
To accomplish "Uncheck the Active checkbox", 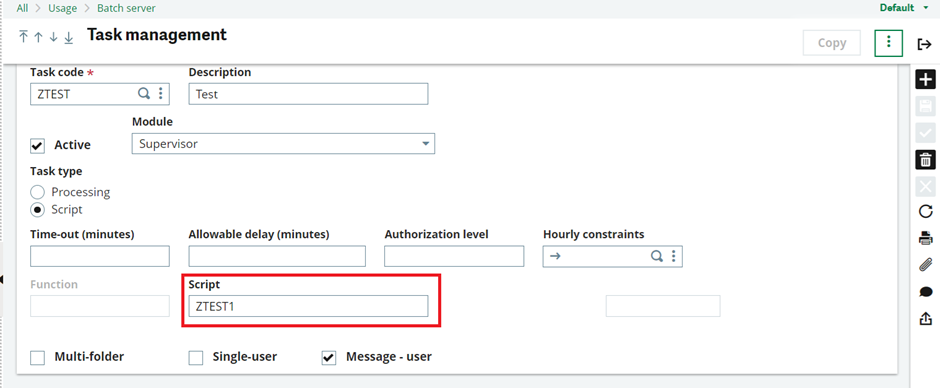I will [38, 145].
